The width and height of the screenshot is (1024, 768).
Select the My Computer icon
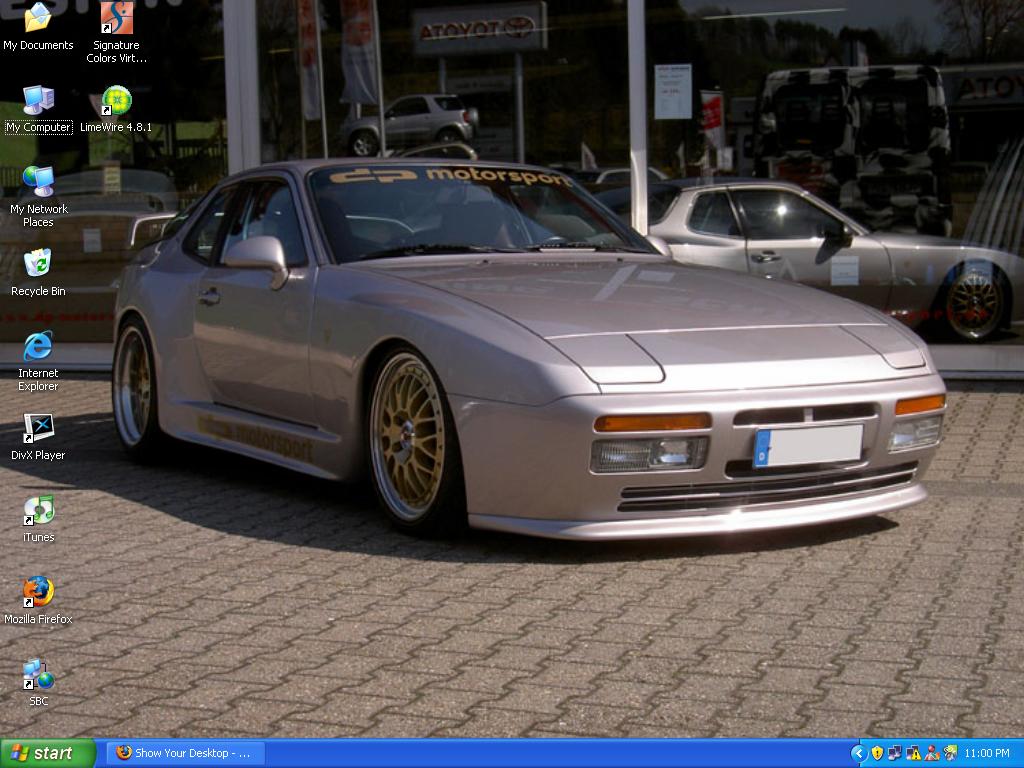[x=38, y=100]
